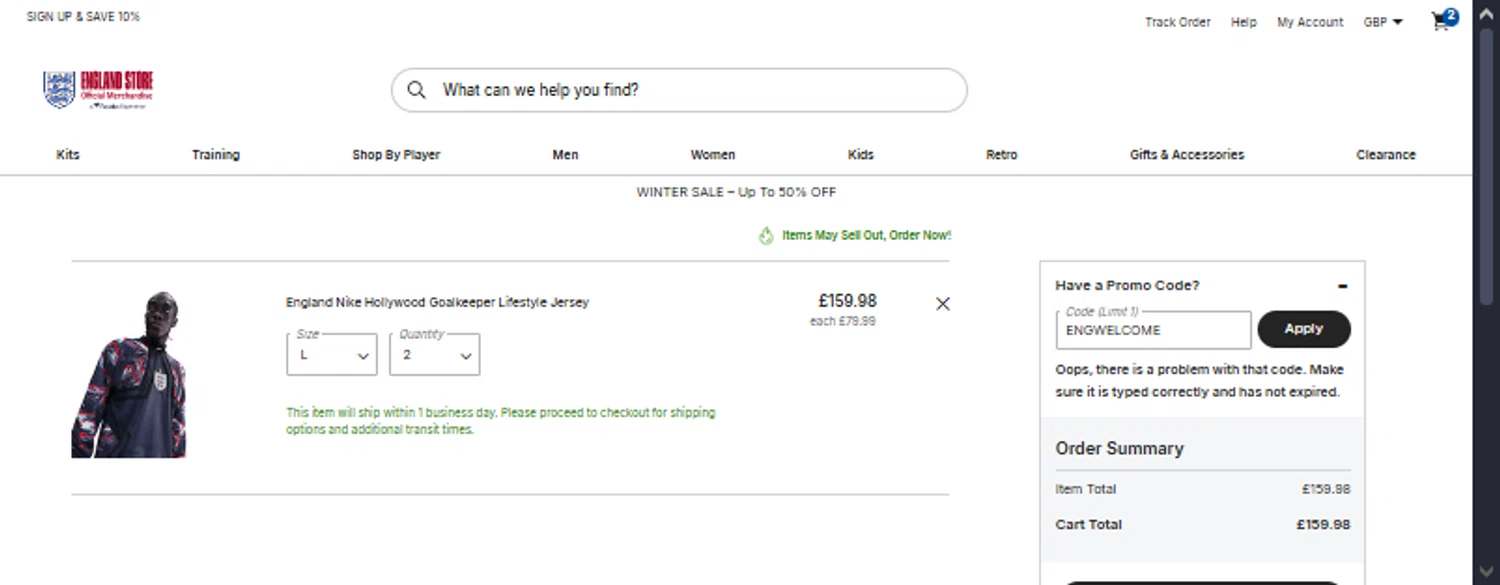Open the Shop By Player menu

396,155
